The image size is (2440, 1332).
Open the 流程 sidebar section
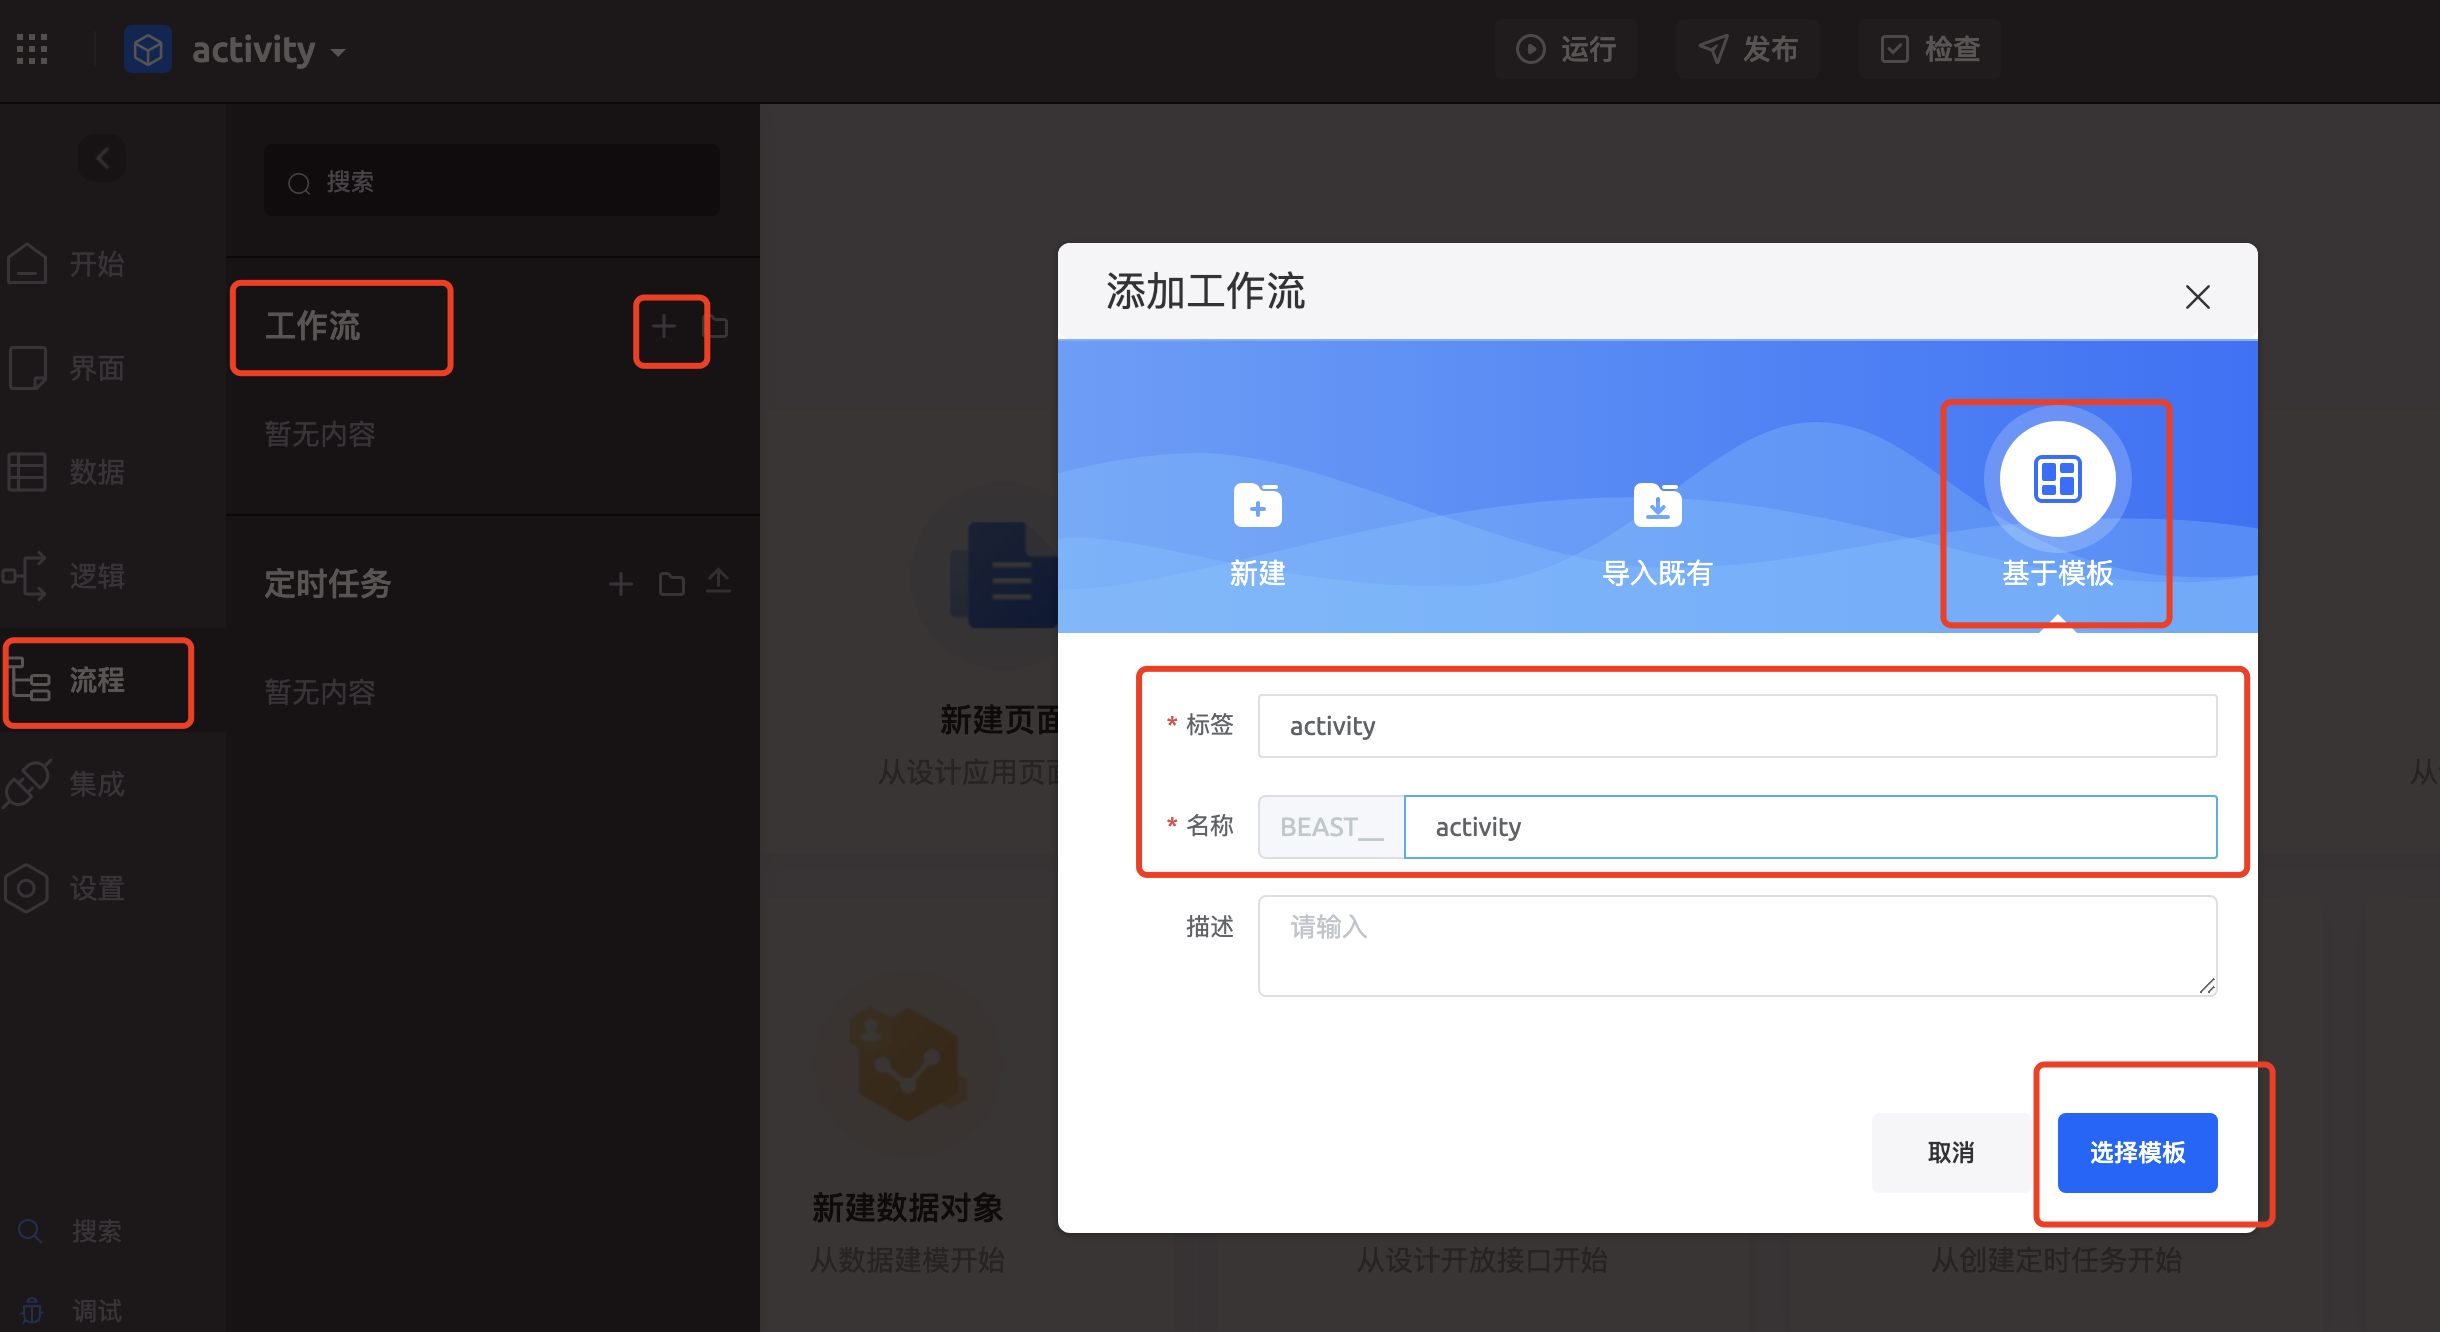pos(96,681)
